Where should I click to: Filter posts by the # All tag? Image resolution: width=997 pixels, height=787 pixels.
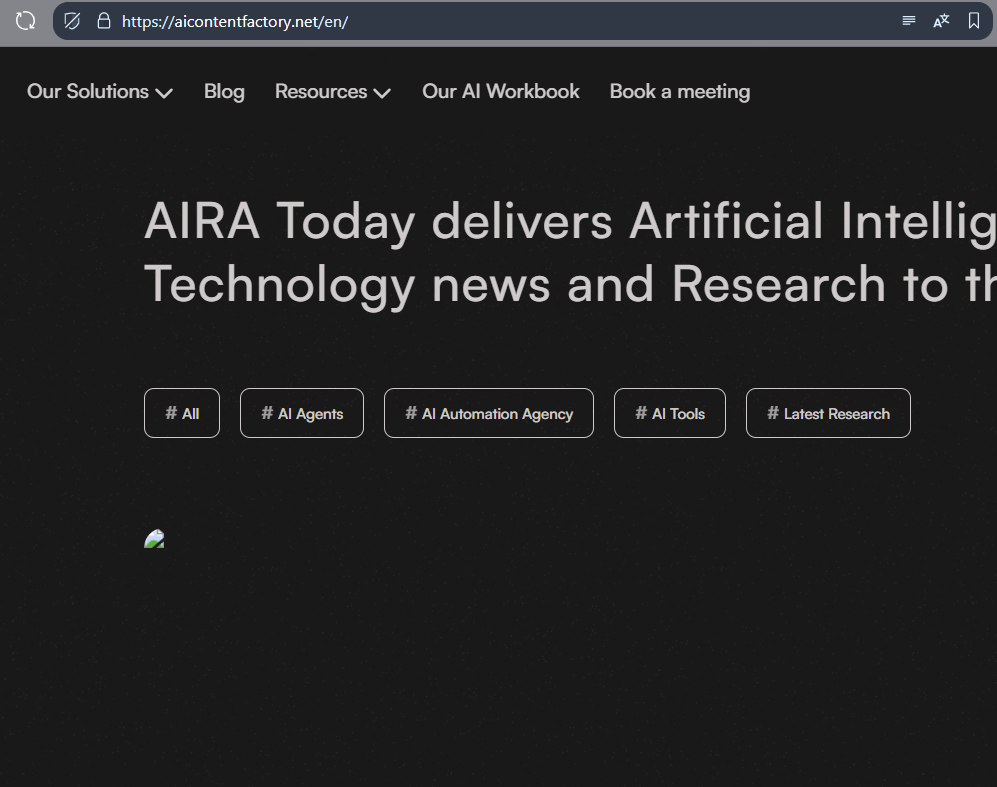182,413
